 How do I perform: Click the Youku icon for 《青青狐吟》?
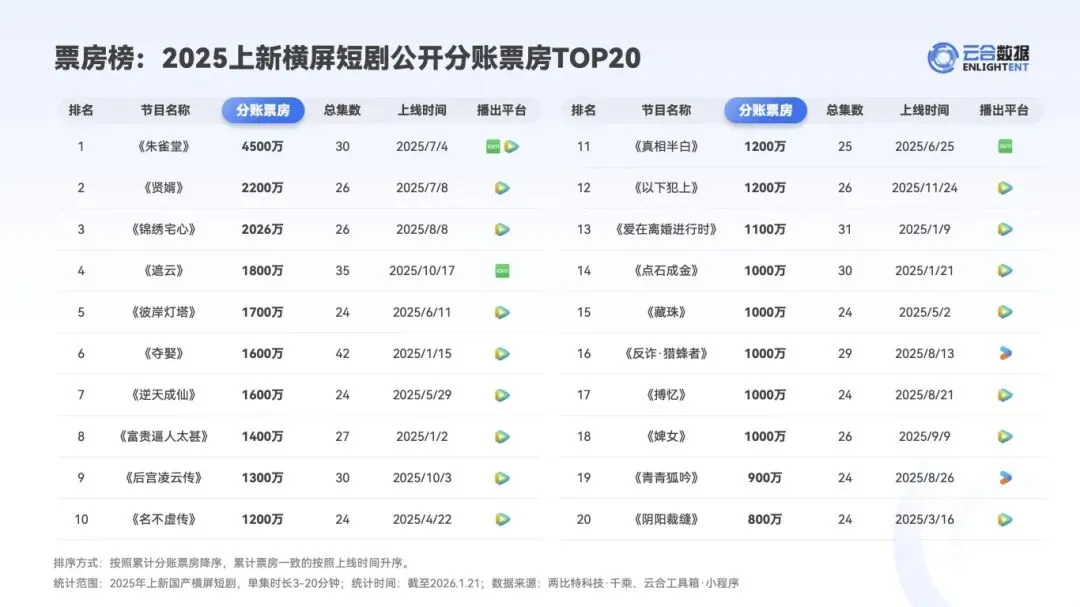click(1005, 477)
